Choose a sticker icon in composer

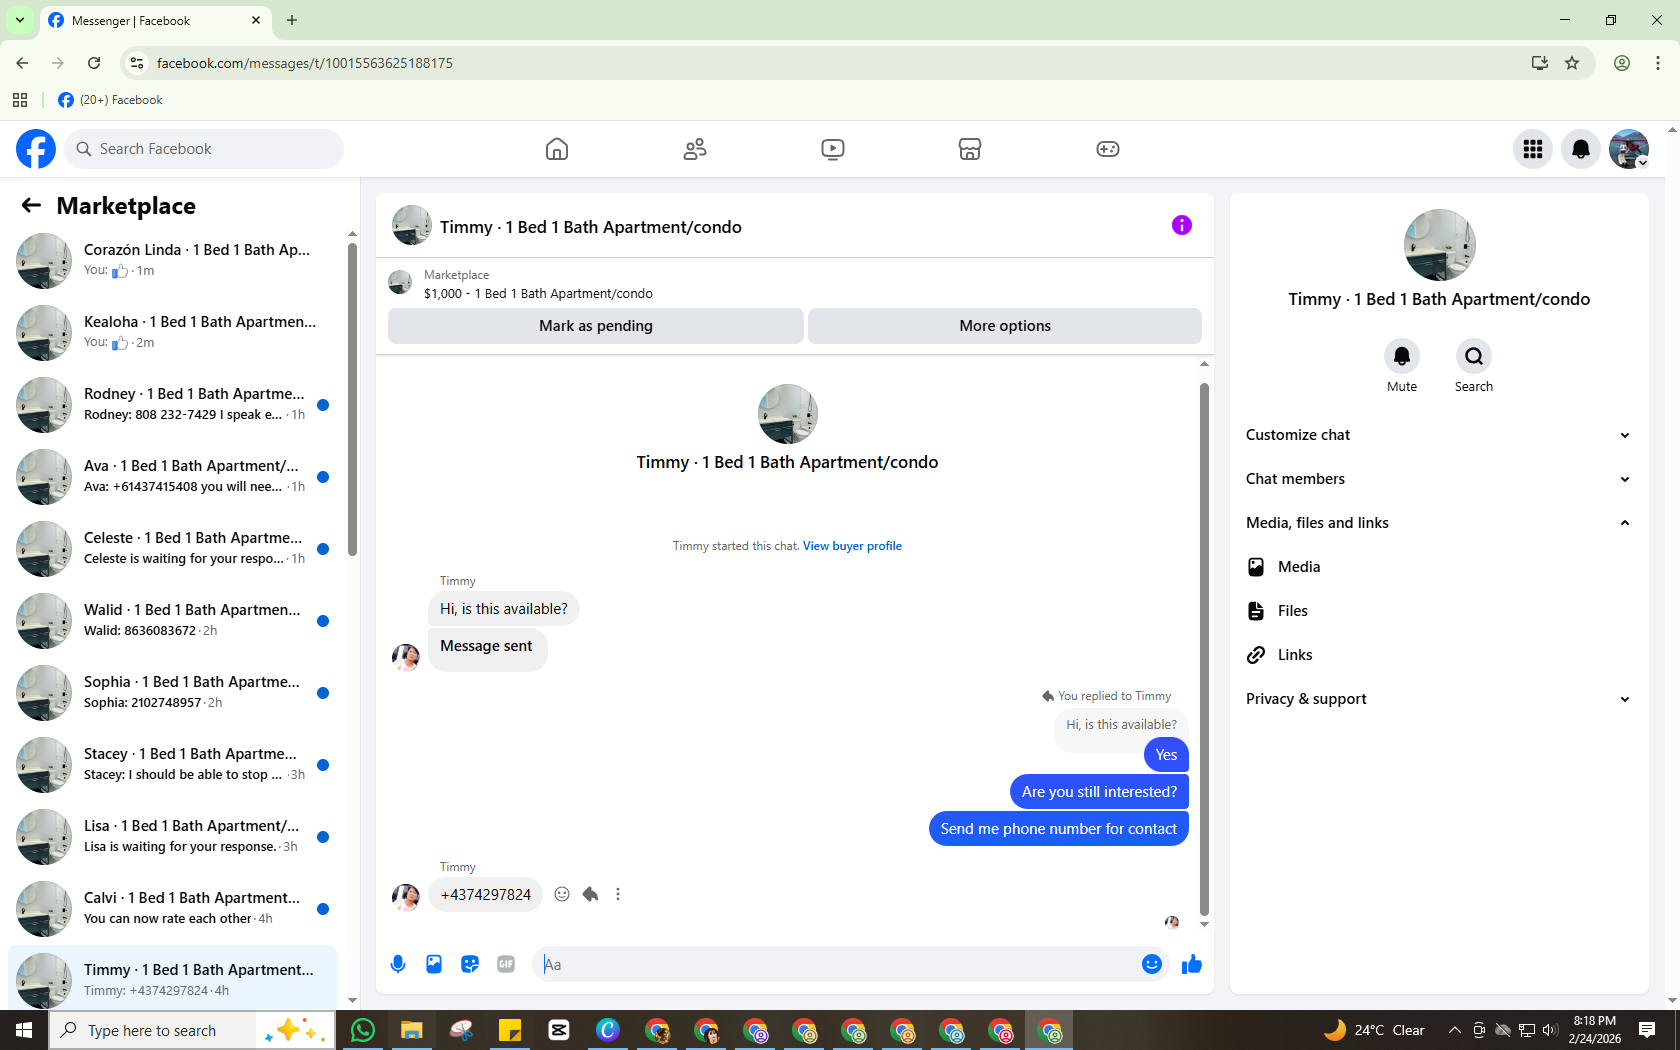(470, 964)
